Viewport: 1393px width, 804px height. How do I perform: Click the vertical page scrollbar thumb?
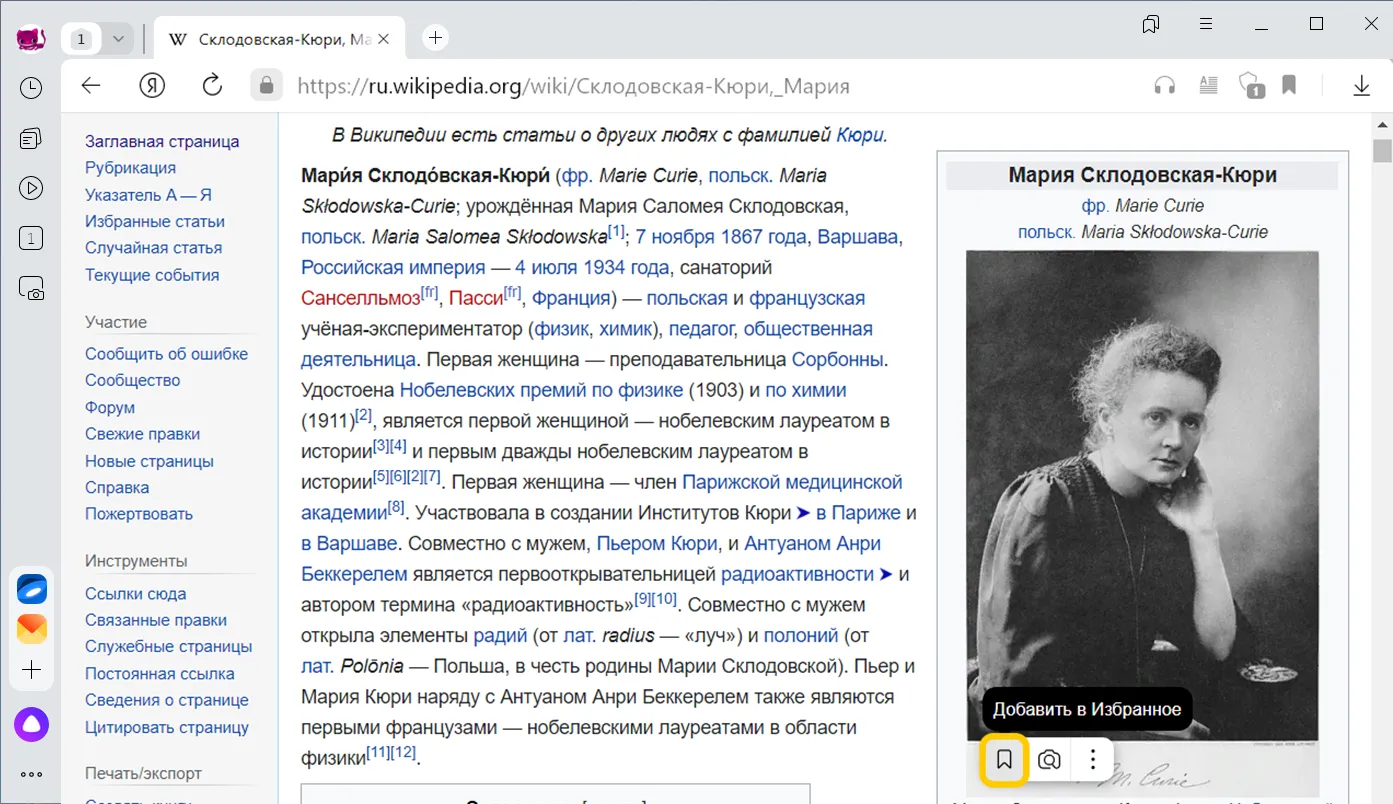click(x=1382, y=151)
